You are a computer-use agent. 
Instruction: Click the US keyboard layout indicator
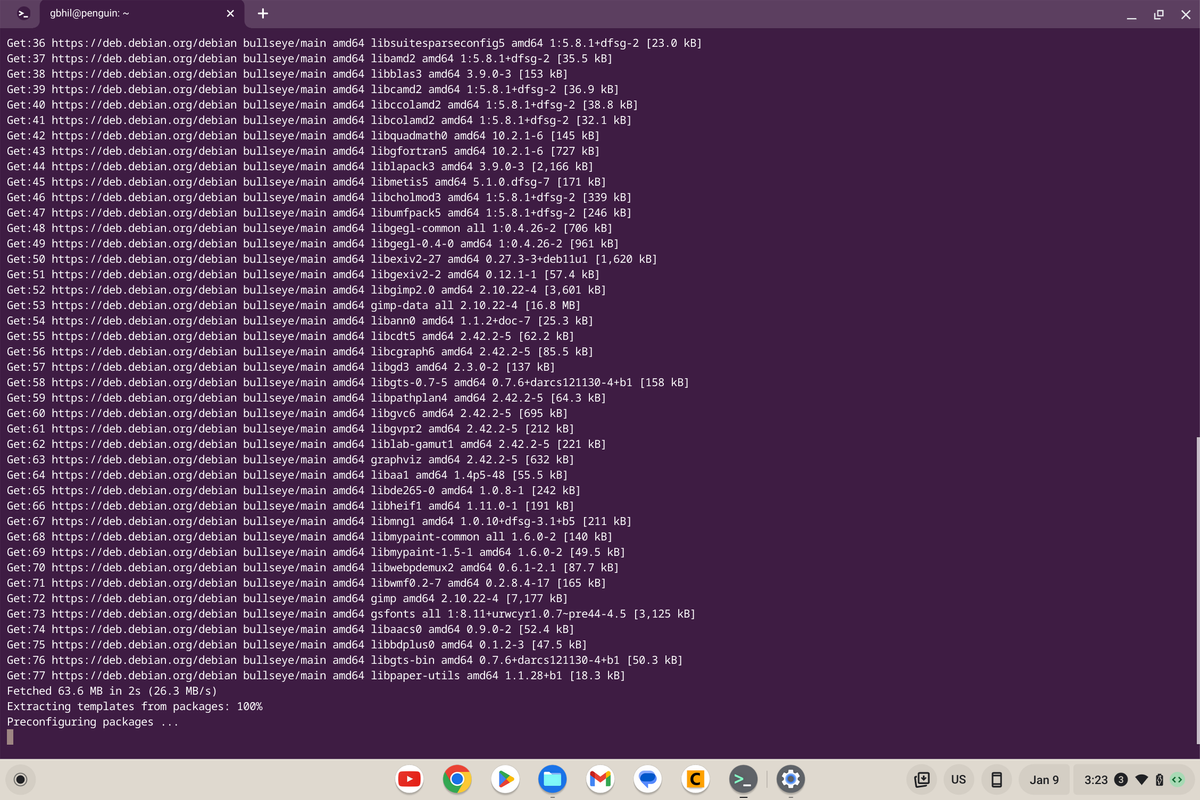pos(958,779)
